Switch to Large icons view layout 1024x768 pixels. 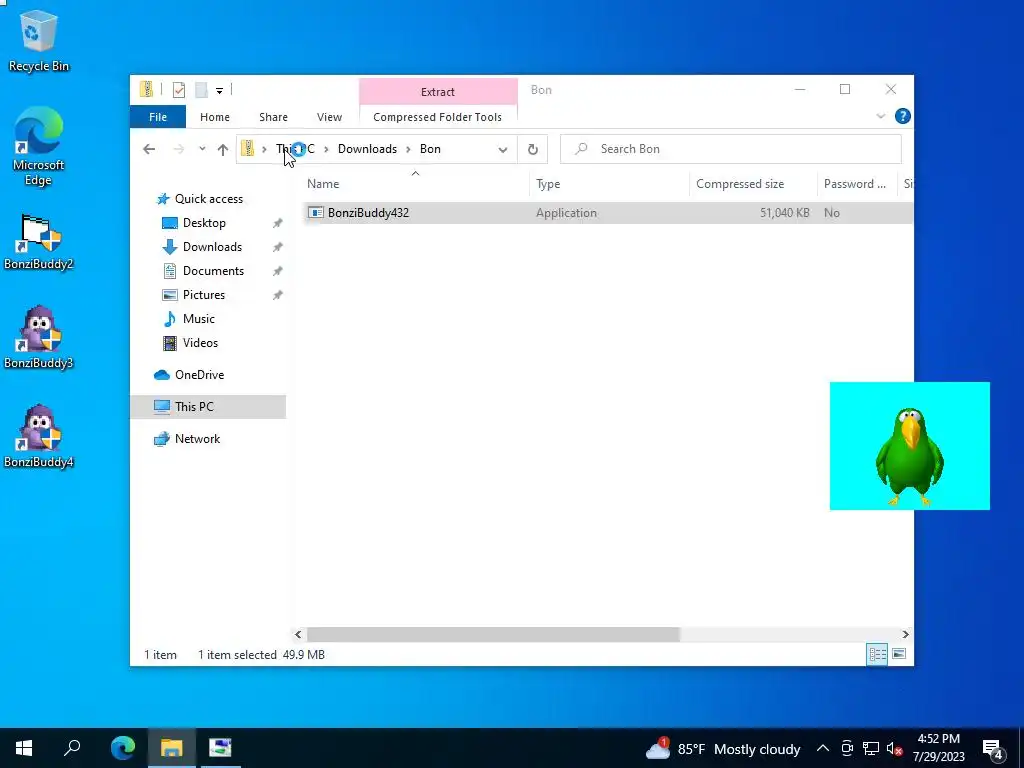click(x=899, y=654)
